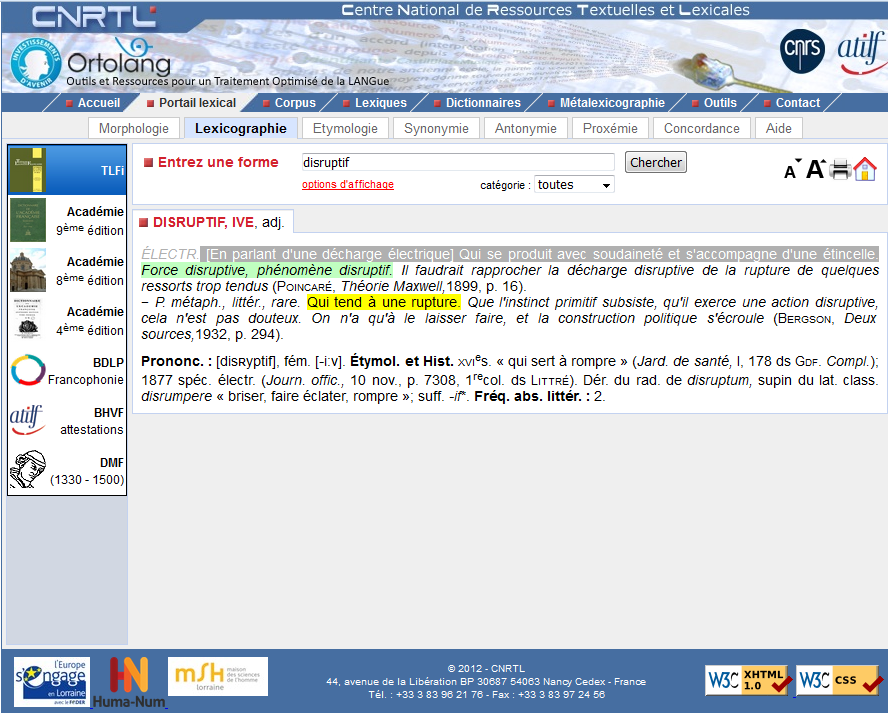Click BHVF attestations text link
888x713 pixels.
click(92, 421)
